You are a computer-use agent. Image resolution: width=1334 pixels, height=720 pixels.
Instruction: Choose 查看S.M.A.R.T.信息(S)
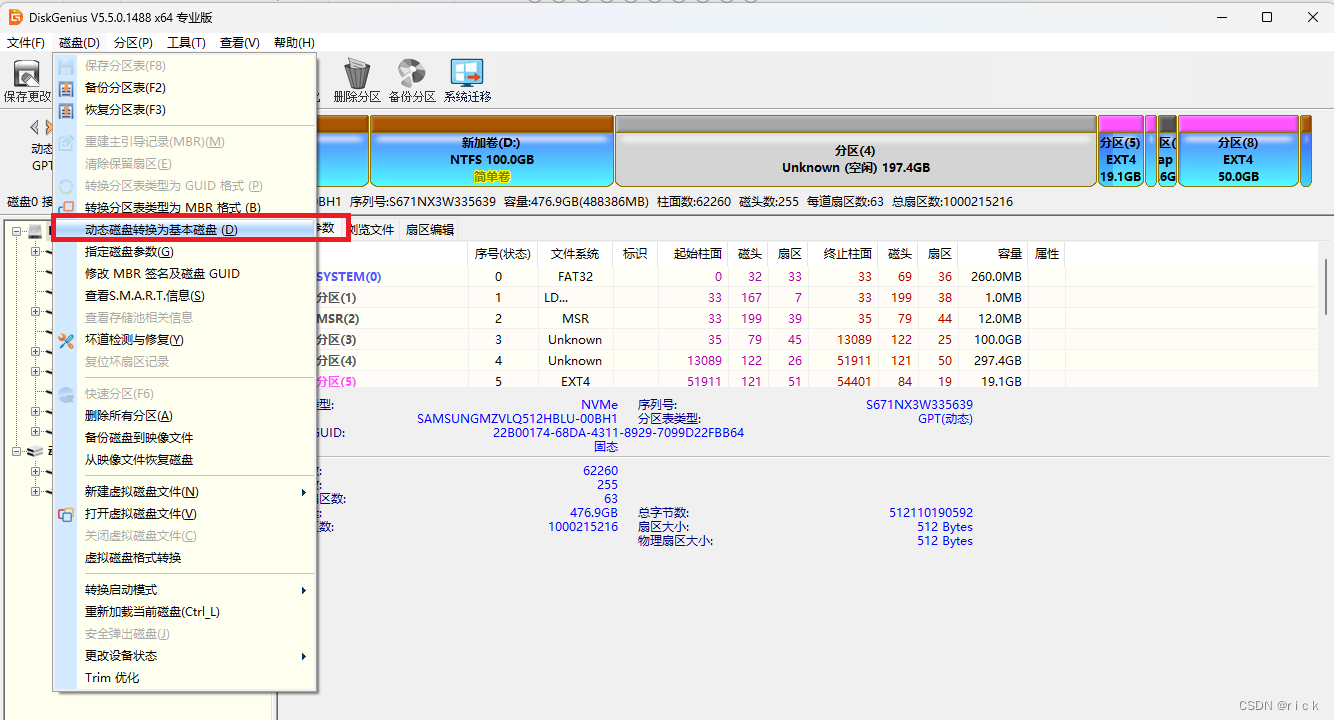click(185, 296)
